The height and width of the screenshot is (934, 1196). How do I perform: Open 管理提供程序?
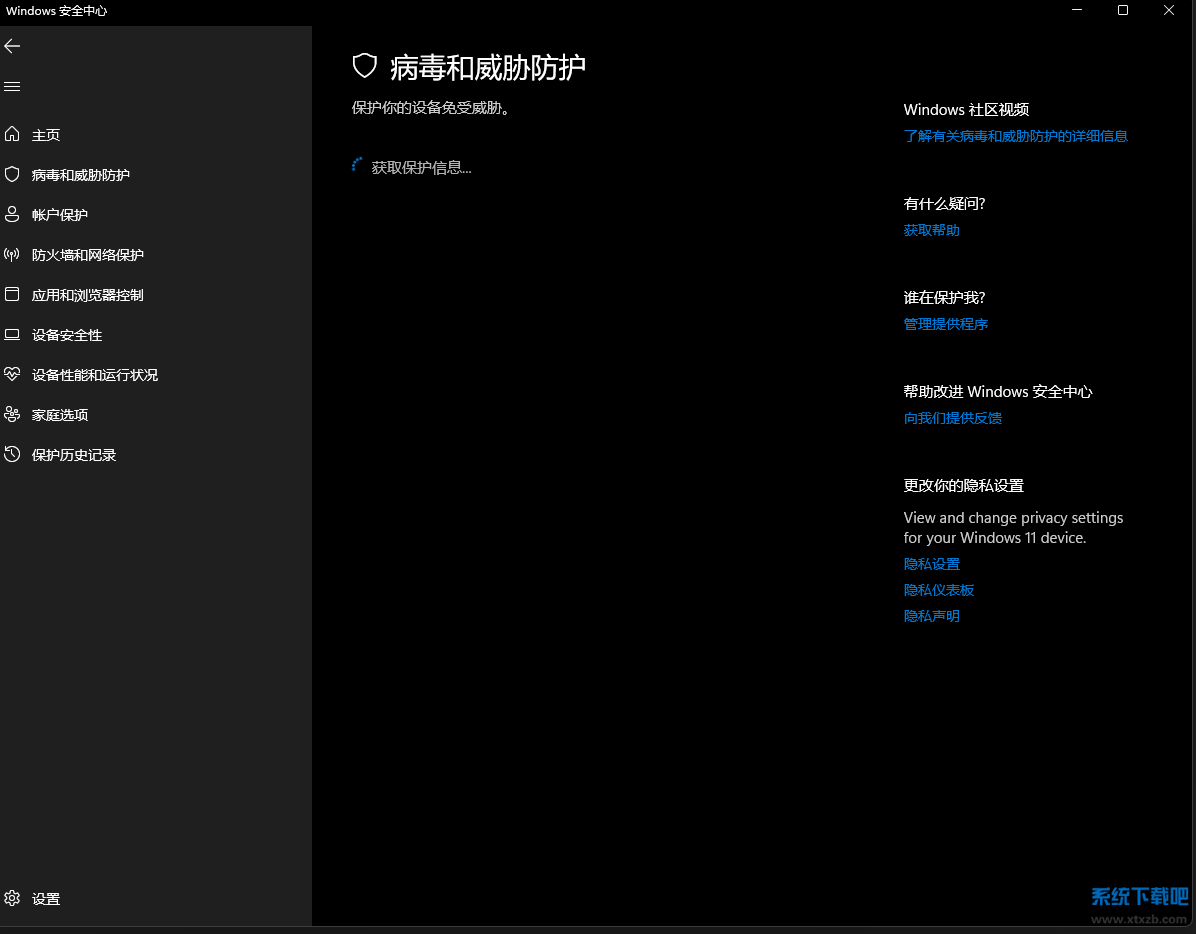[945, 323]
